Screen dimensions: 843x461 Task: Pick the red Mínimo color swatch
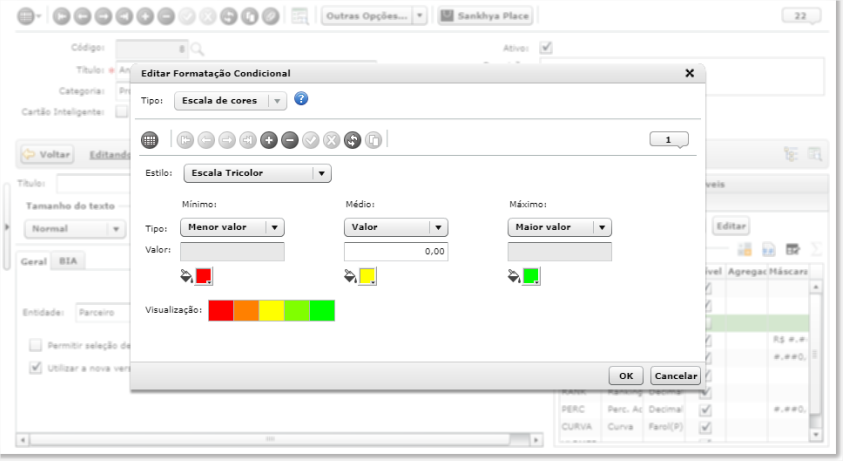(204, 276)
